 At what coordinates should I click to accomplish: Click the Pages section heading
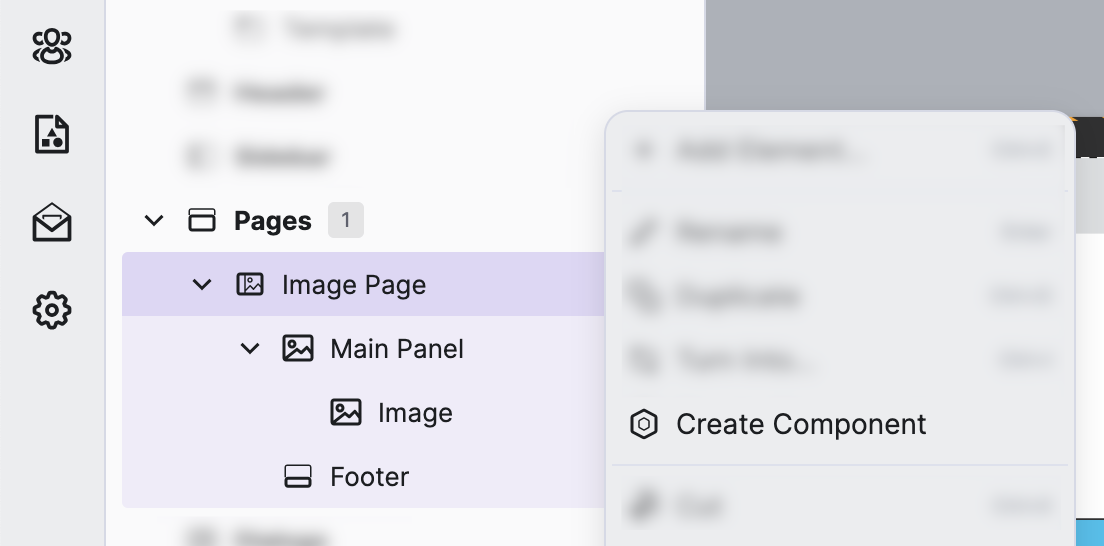273,221
